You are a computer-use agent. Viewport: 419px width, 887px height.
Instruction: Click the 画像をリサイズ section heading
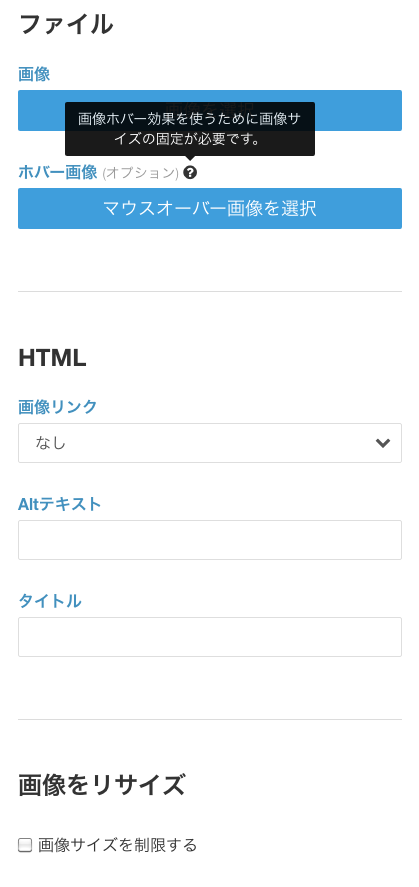coord(102,786)
